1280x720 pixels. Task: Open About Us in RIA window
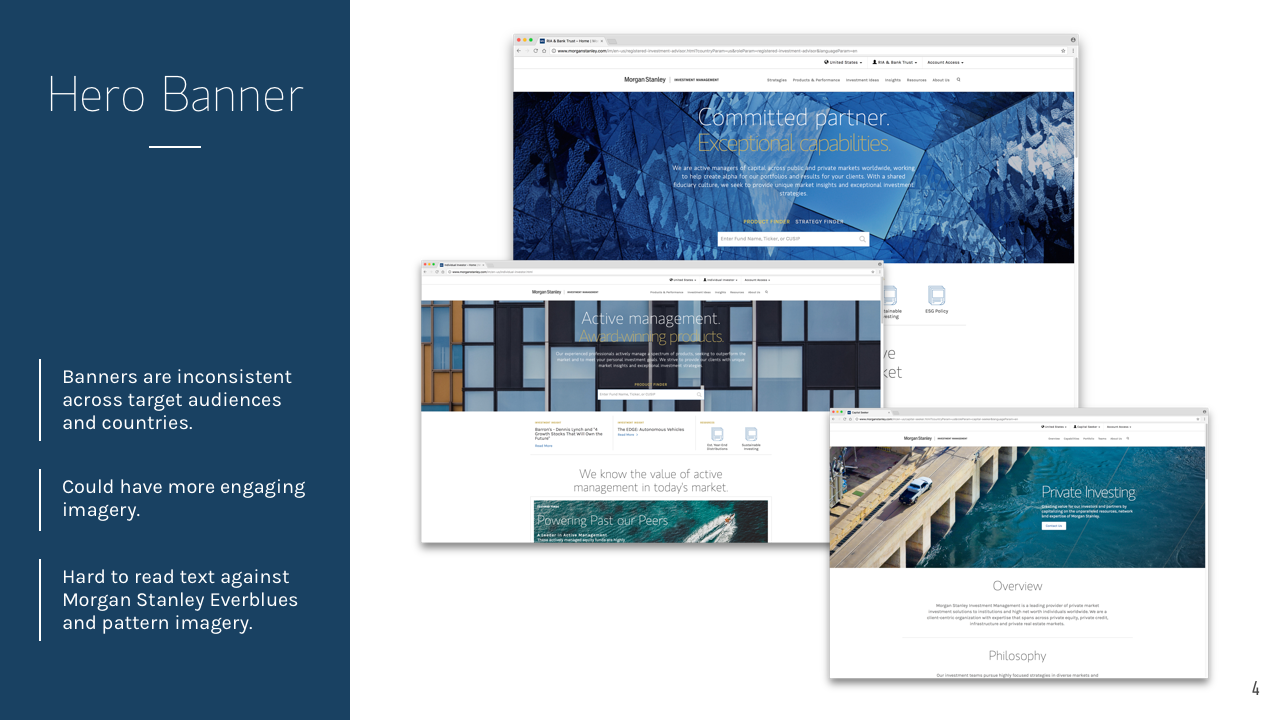[941, 79]
